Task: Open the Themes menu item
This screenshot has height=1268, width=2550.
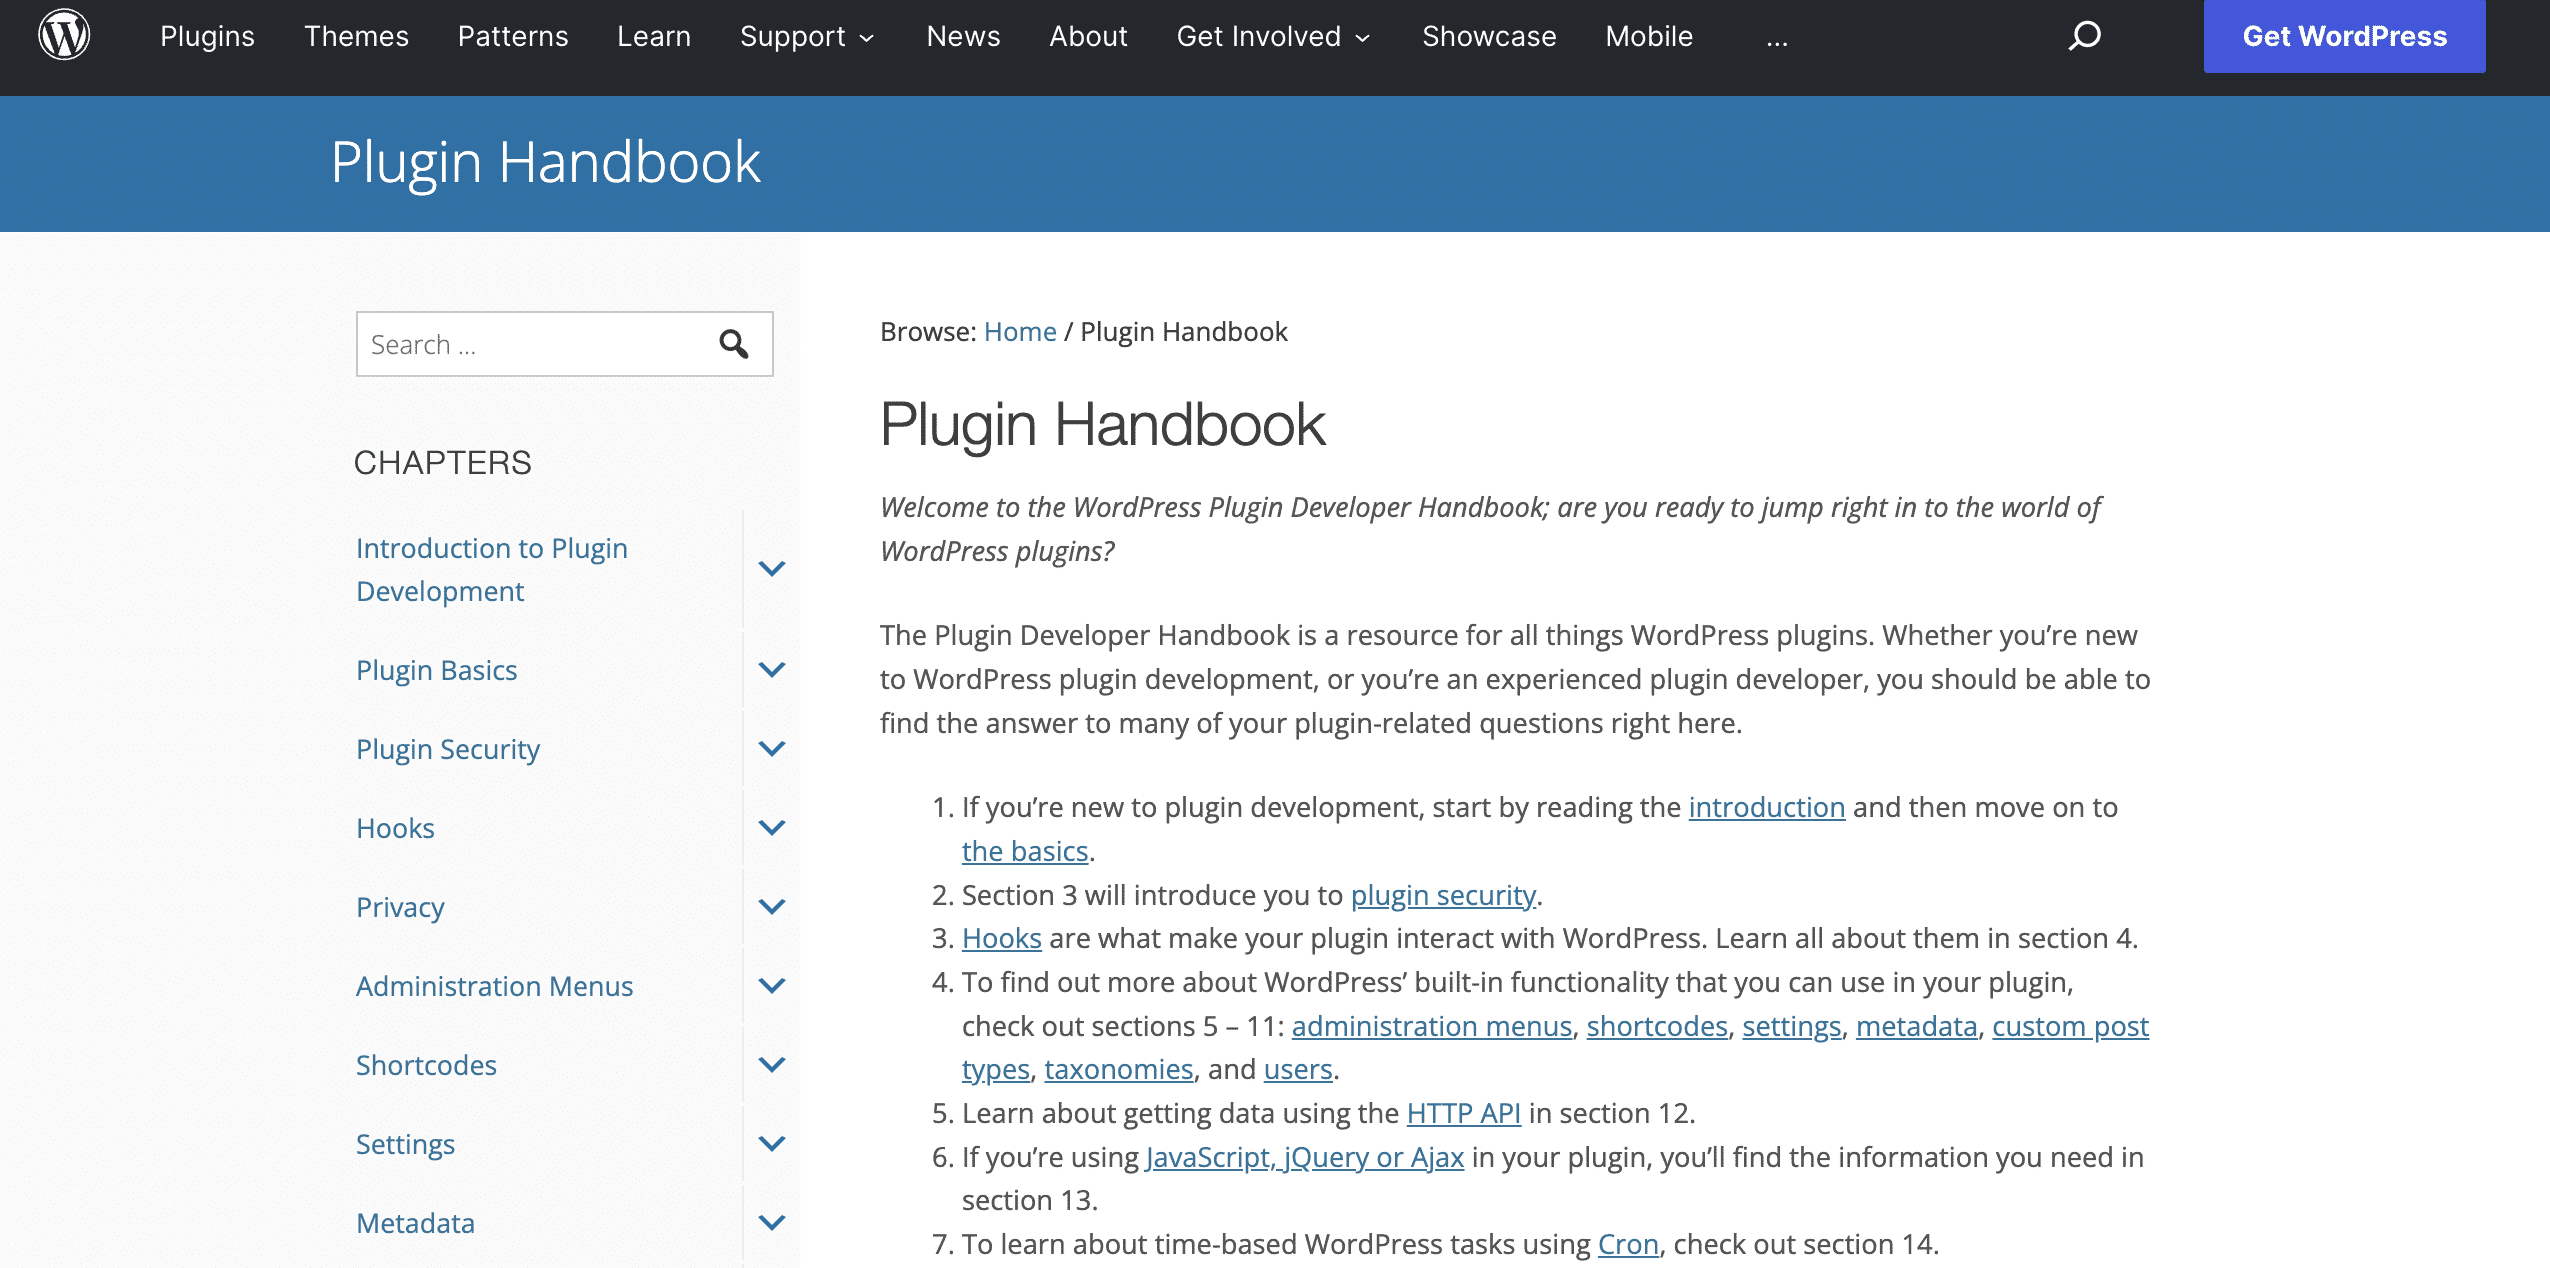Action: coord(356,36)
